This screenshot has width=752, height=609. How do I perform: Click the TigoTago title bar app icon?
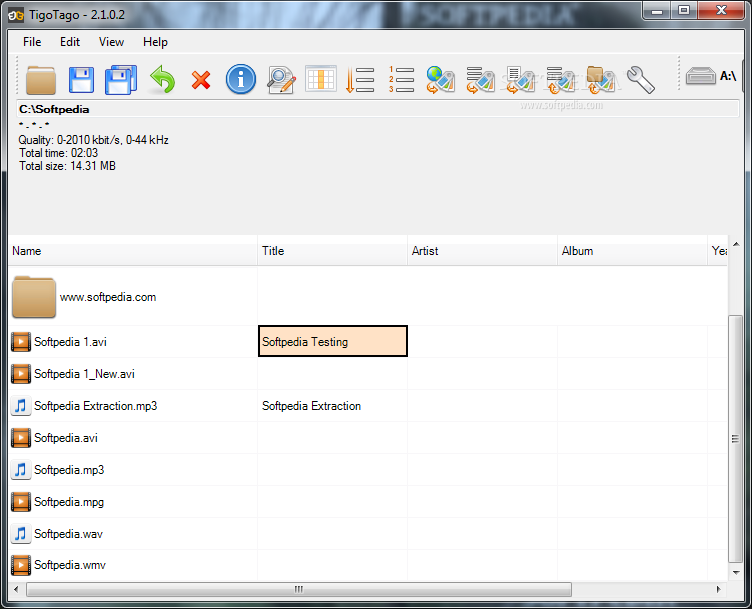(x=16, y=15)
